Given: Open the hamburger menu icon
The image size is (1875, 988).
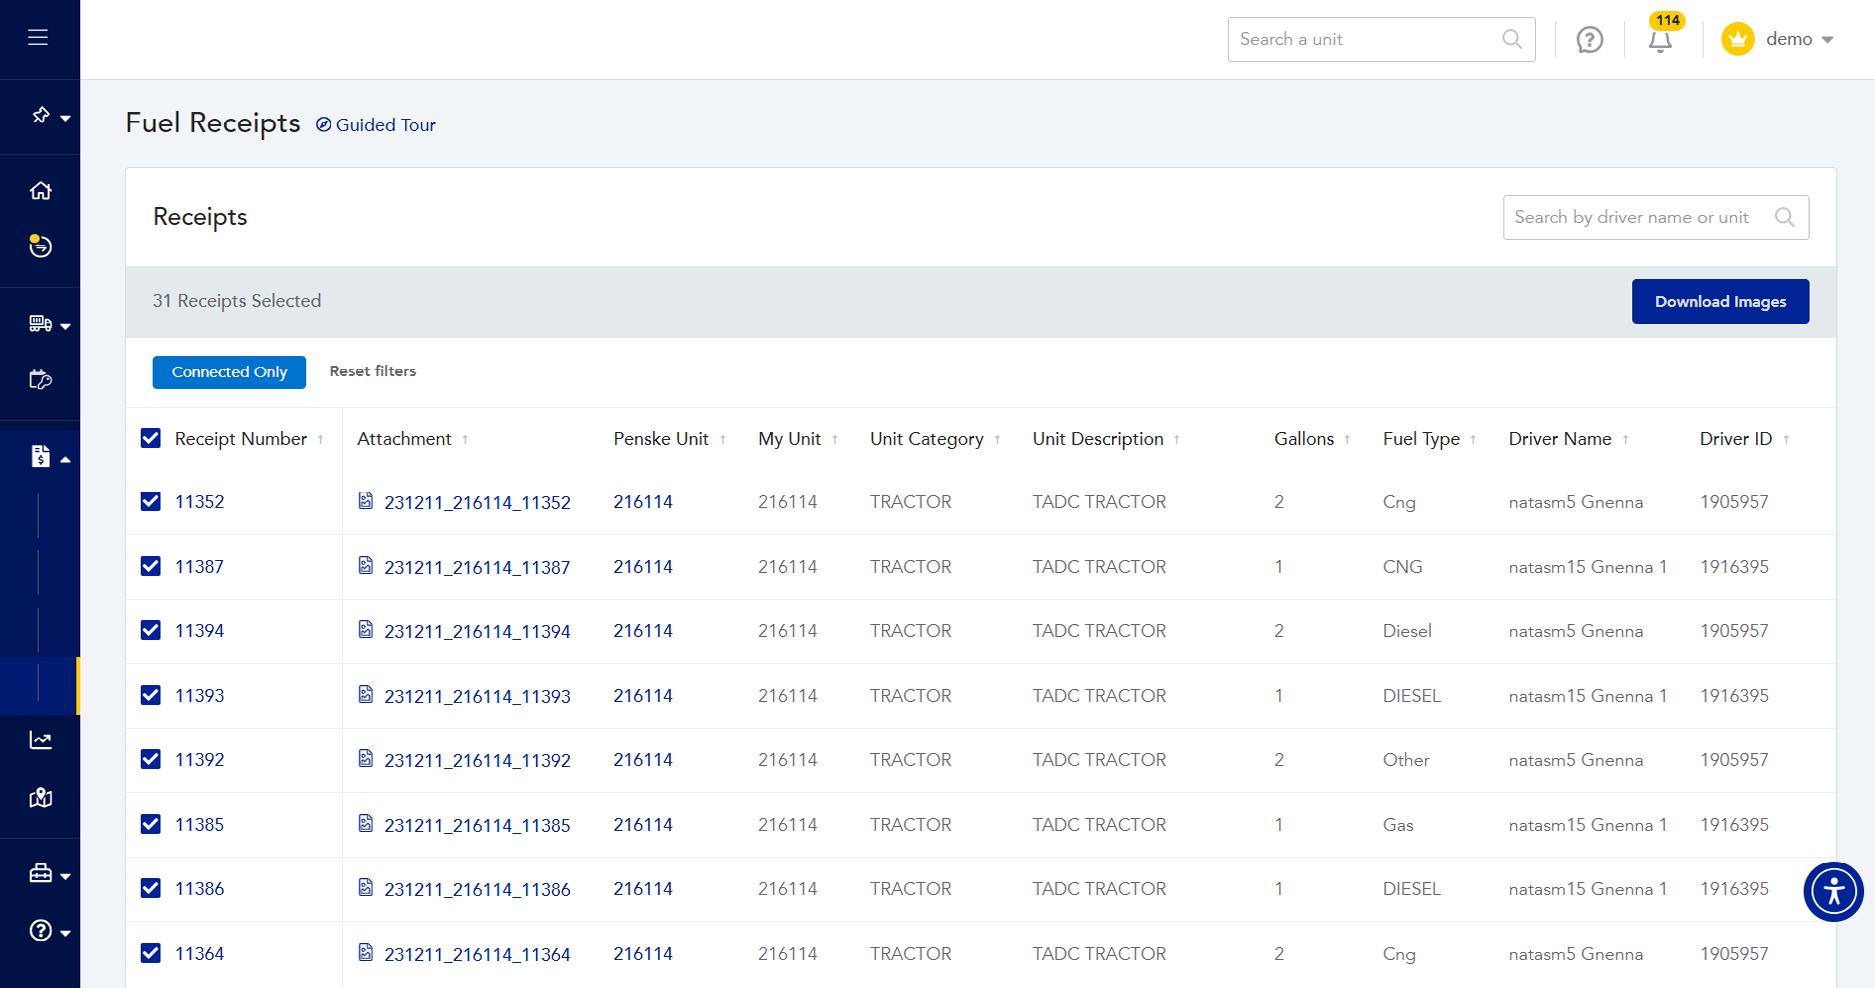Looking at the screenshot, I should click(38, 38).
